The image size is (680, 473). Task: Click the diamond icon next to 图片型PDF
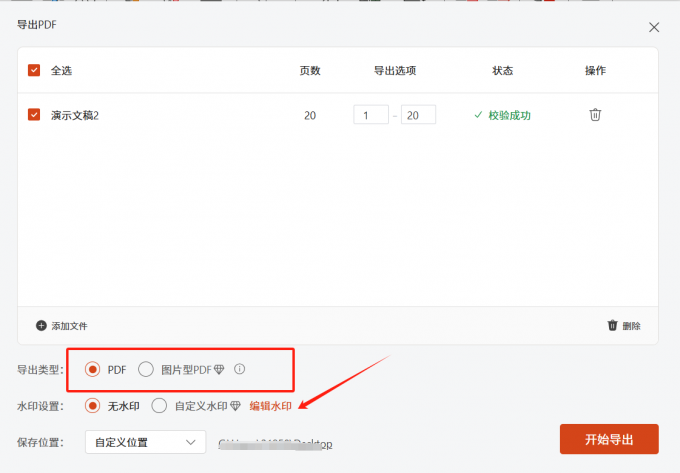pos(219,369)
